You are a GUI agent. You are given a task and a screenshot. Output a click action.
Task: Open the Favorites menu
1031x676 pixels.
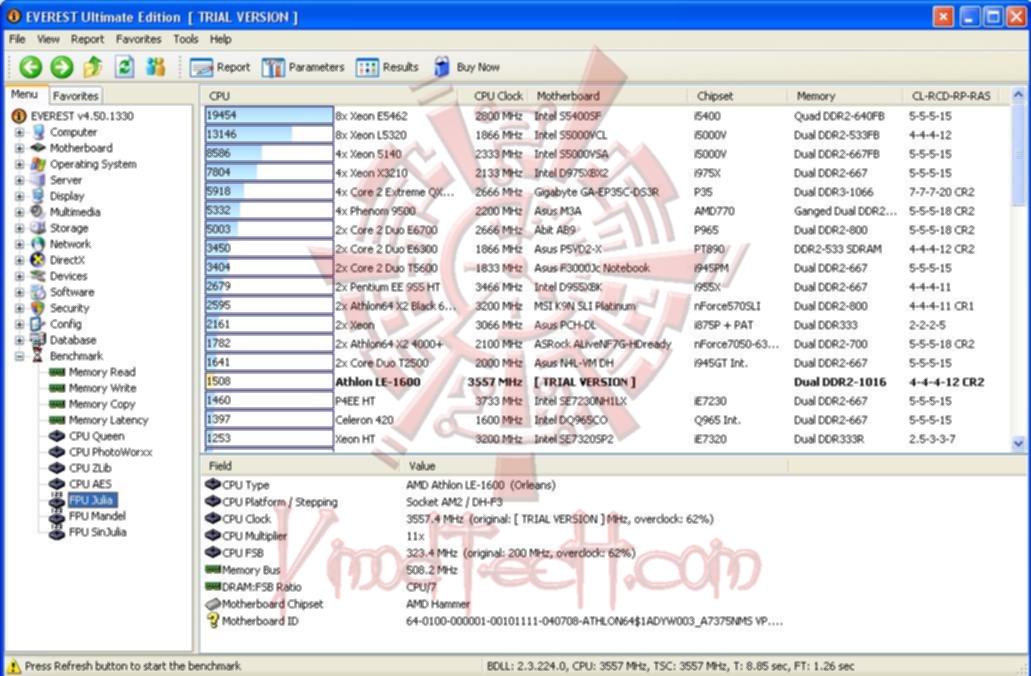138,39
